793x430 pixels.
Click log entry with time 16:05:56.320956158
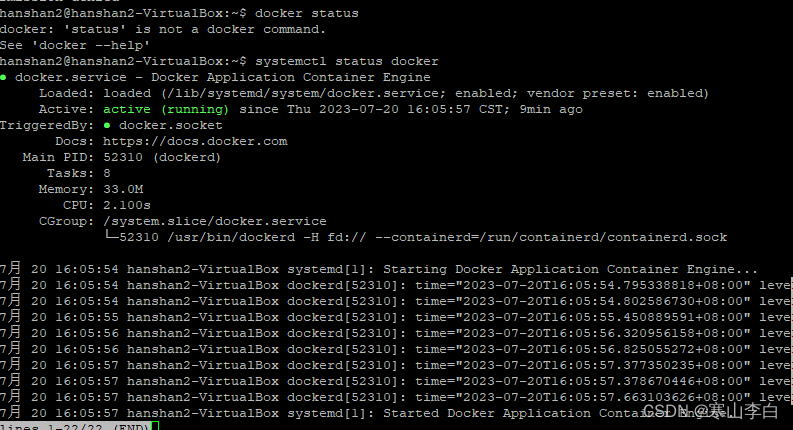click(394, 333)
